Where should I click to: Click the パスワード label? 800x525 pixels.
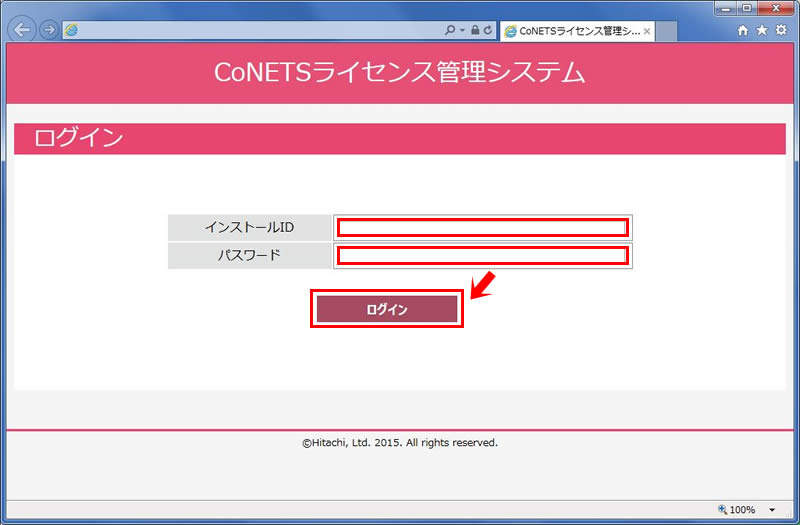[249, 255]
